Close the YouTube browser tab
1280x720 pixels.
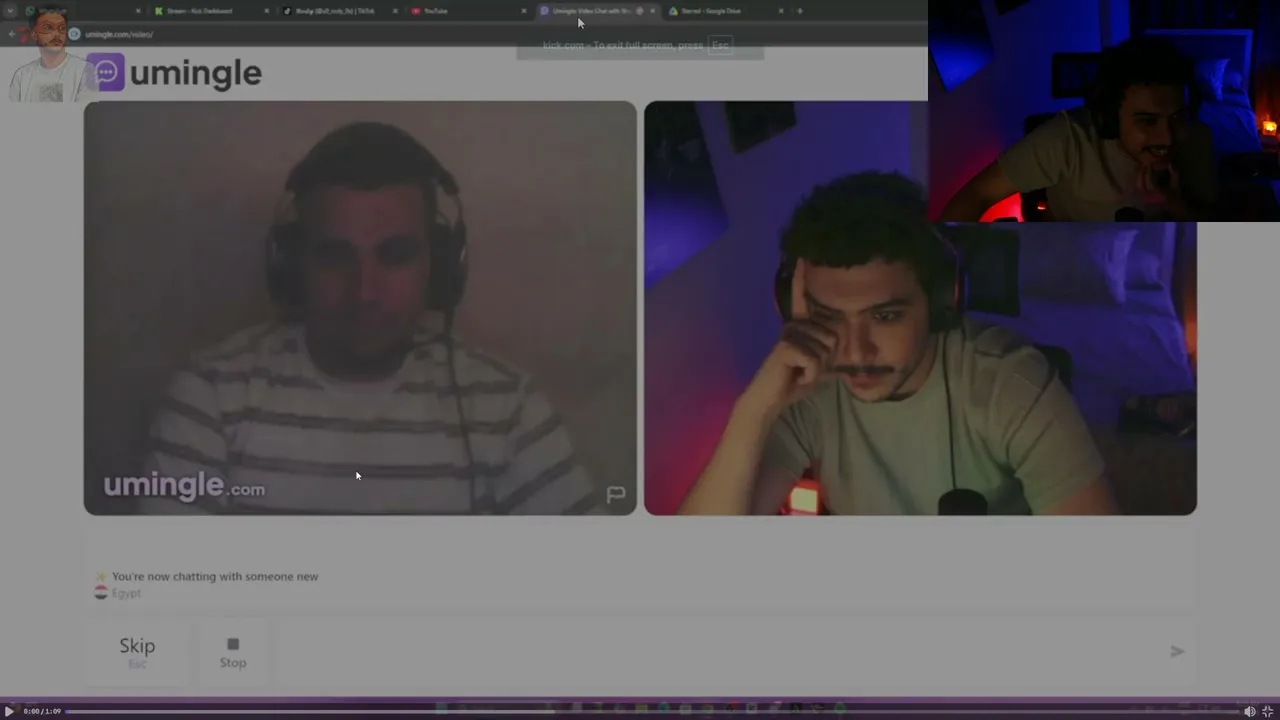pyautogui.click(x=523, y=11)
